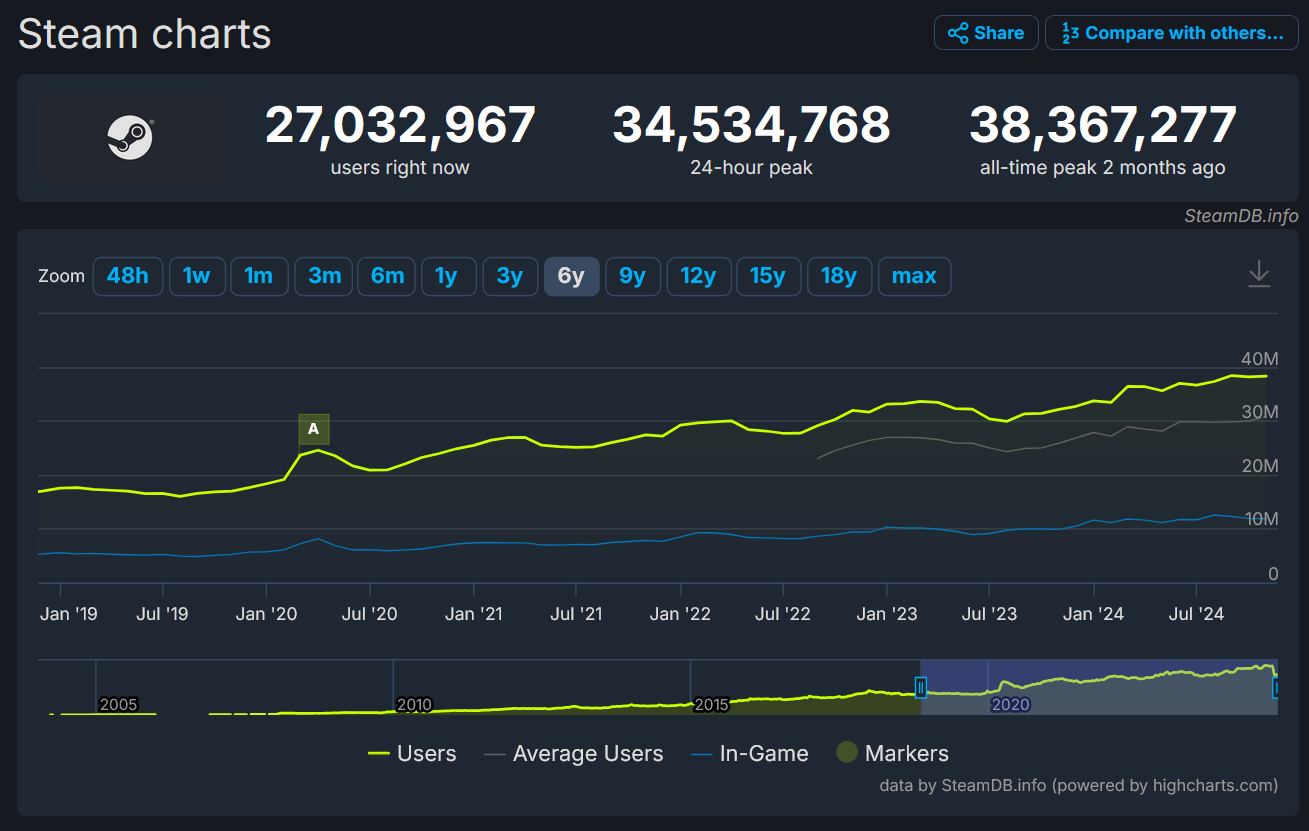The image size is (1309, 831).
Task: Click the left navigator range handle
Action: click(921, 687)
